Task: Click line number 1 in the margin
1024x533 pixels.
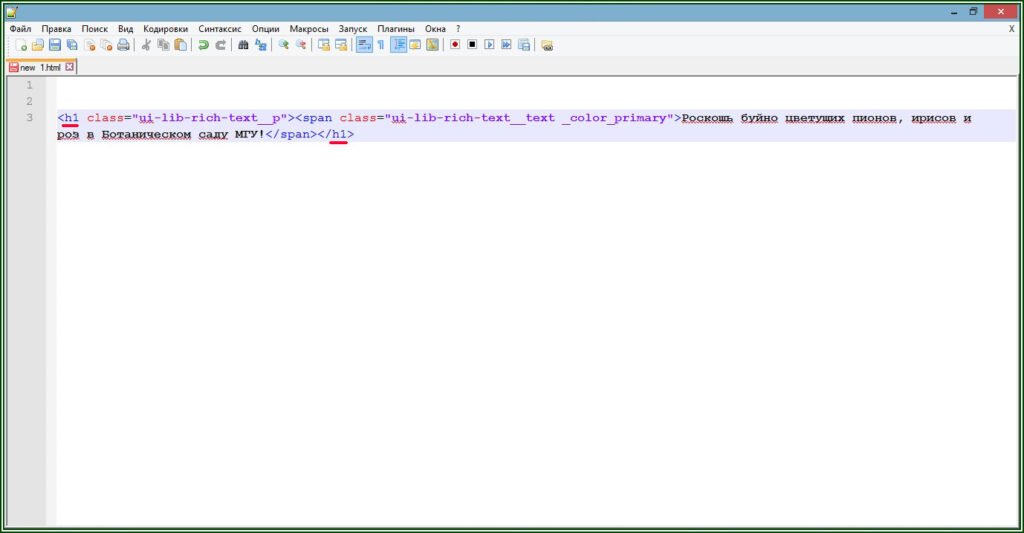Action: [x=29, y=85]
